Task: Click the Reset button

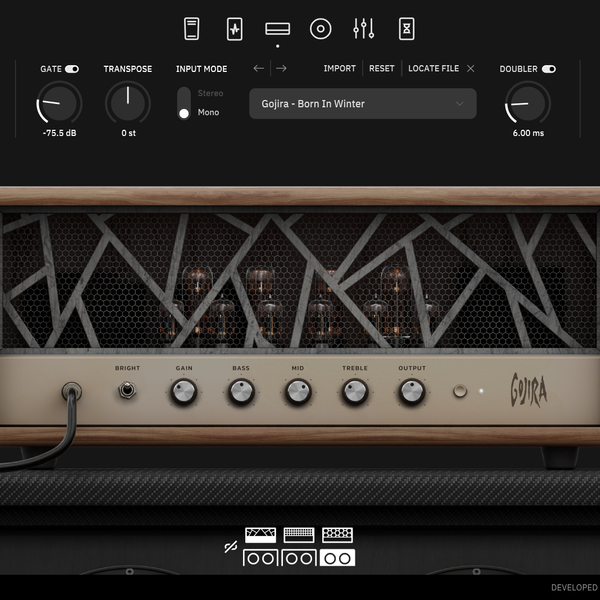Action: tap(382, 68)
